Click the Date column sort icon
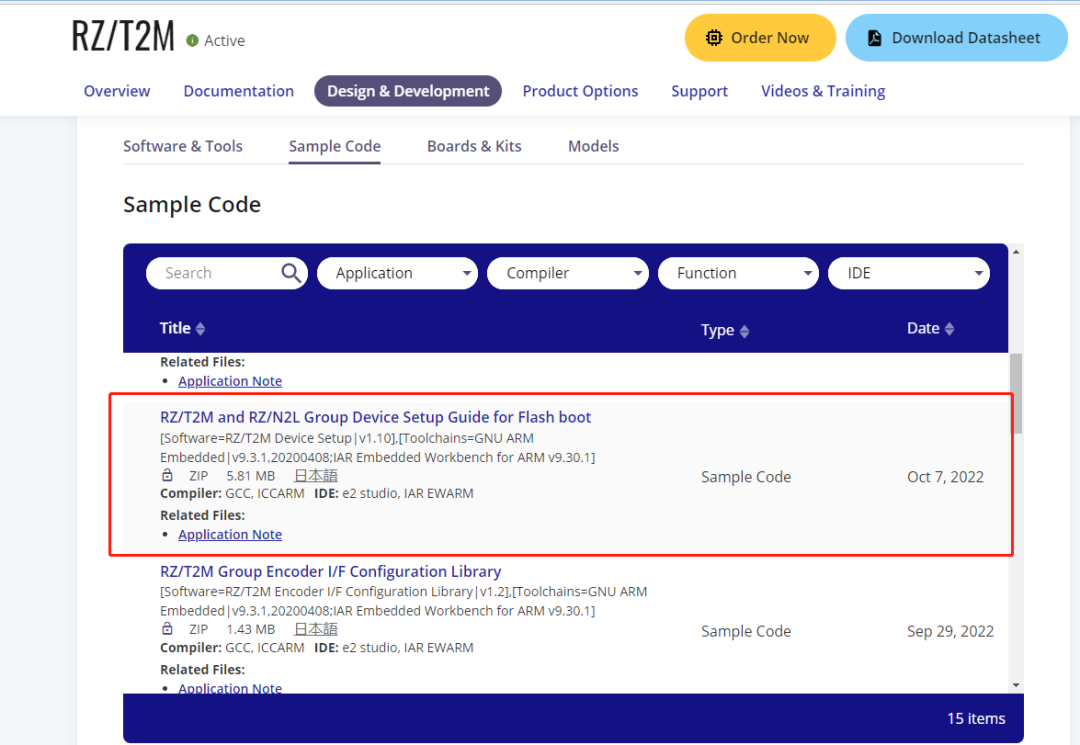Screen dimensions: 1080x745 point(949,329)
